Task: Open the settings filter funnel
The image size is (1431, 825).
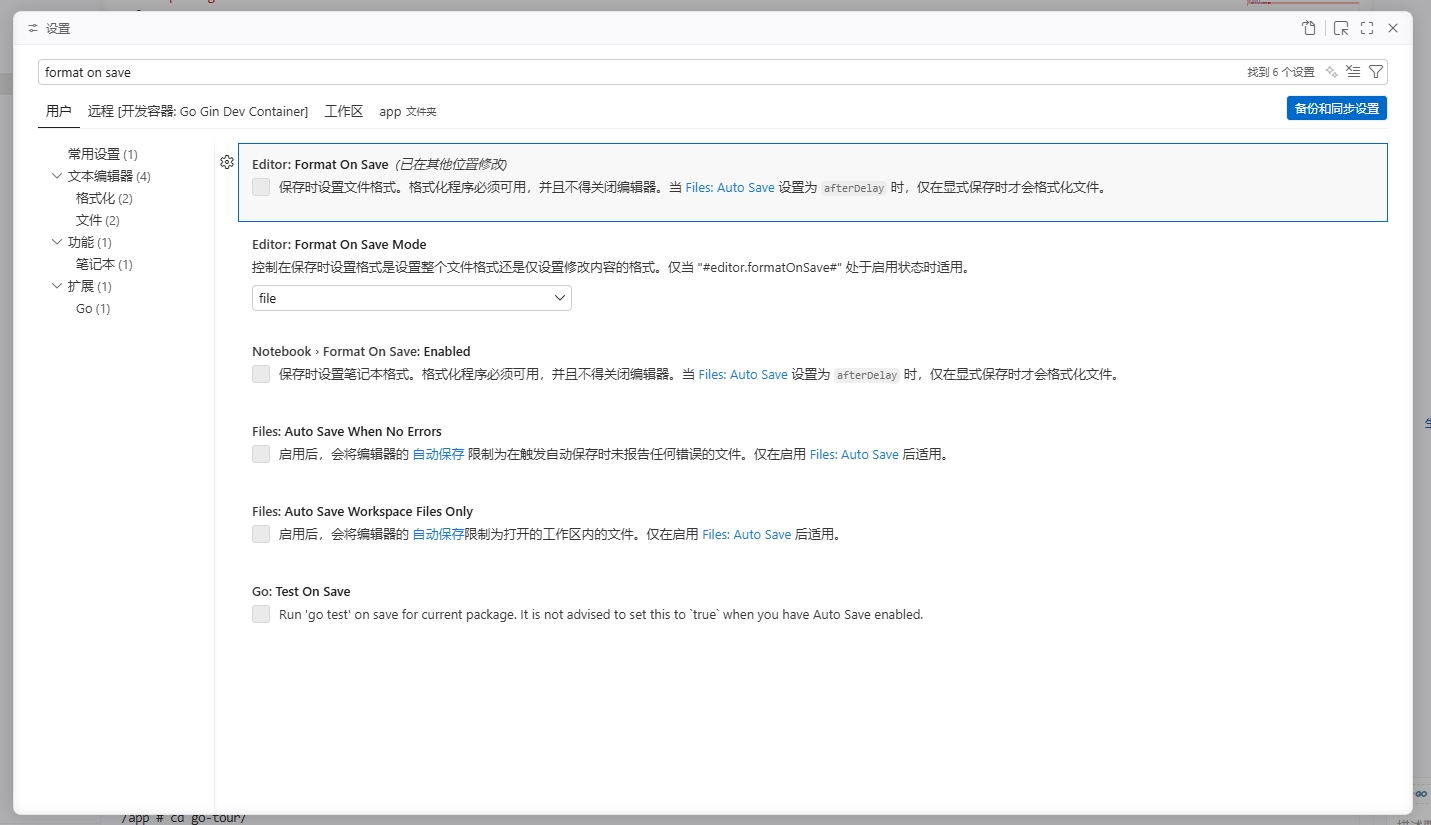Action: point(1376,72)
